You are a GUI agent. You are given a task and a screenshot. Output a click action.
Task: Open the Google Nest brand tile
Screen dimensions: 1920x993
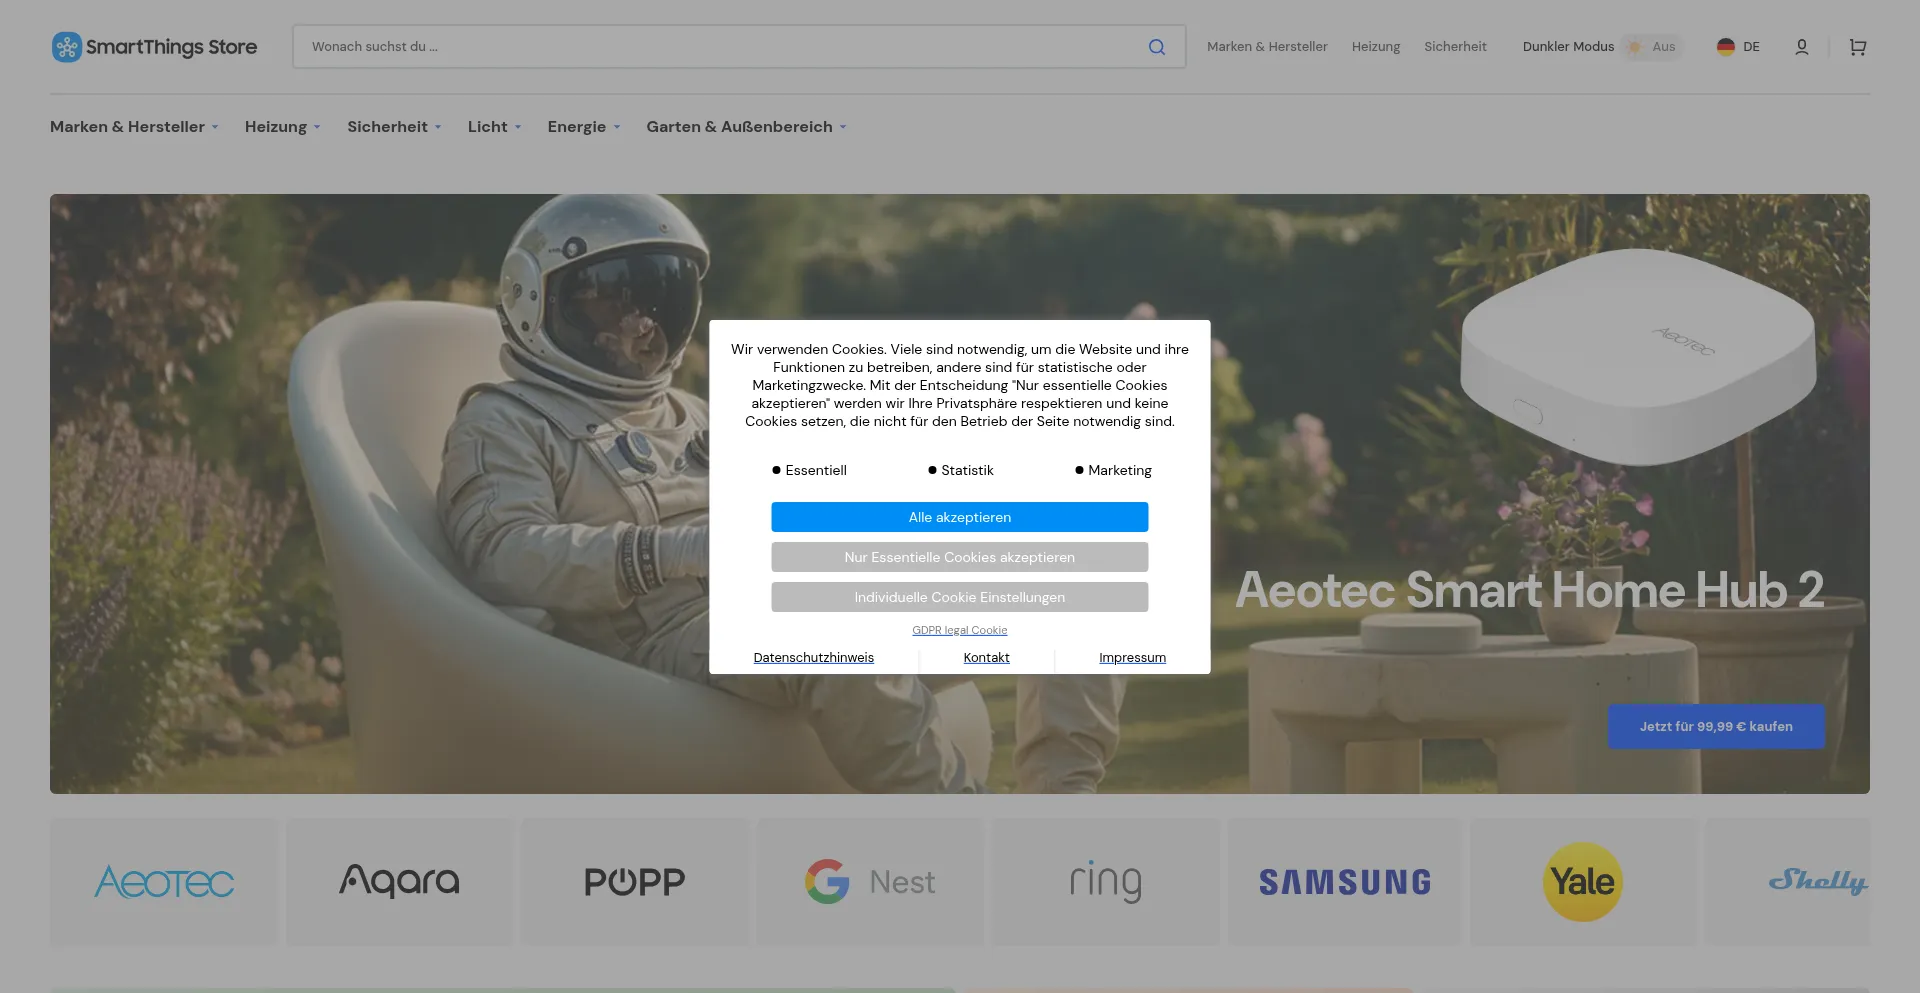click(x=869, y=881)
